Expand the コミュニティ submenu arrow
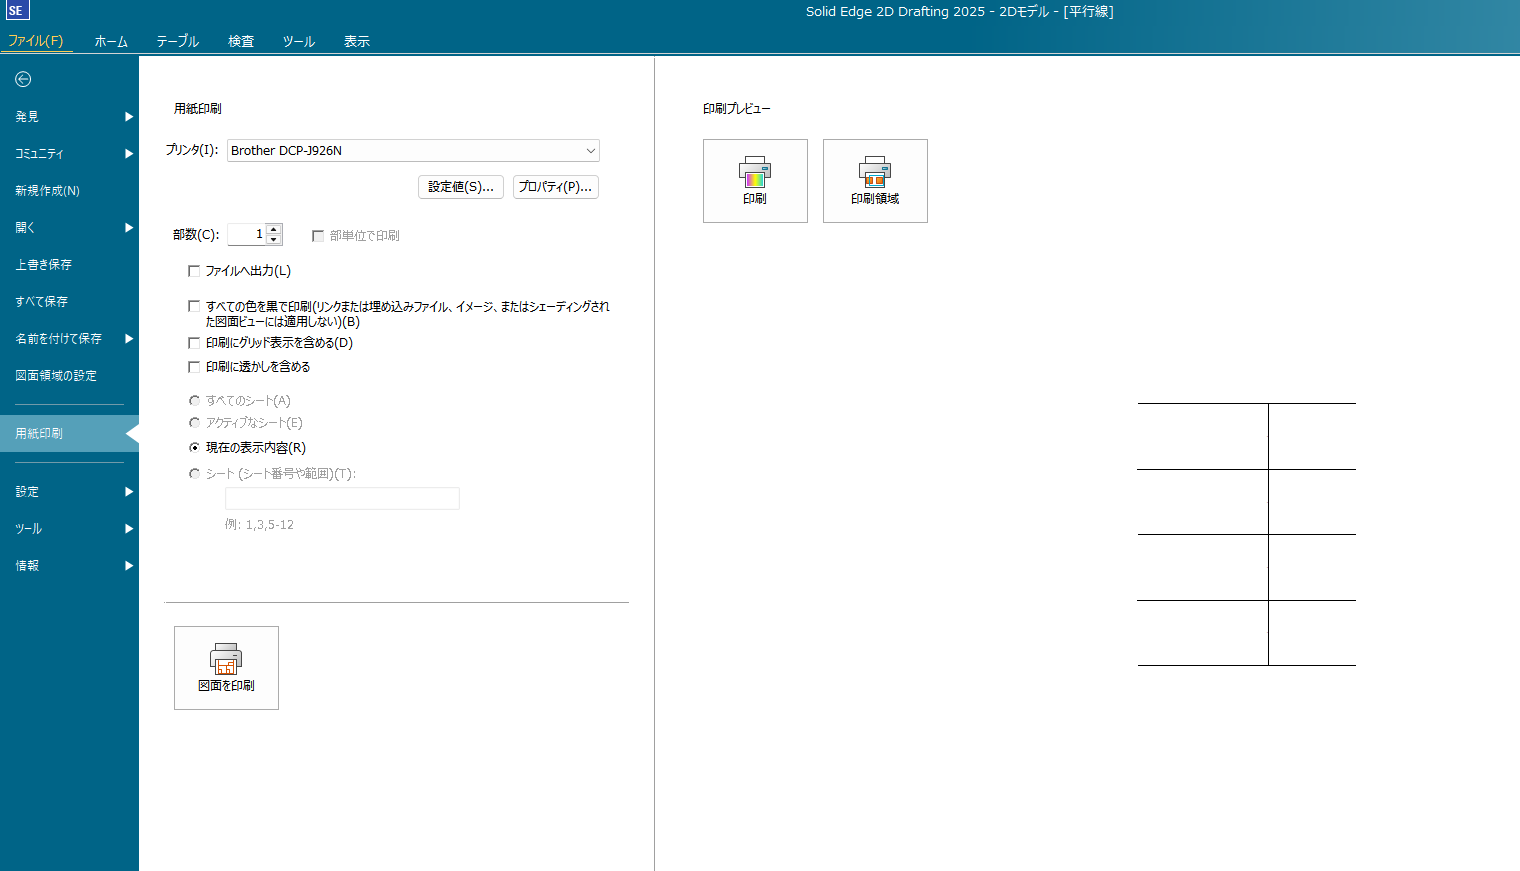Image resolution: width=1520 pixels, height=871 pixels. [129, 154]
